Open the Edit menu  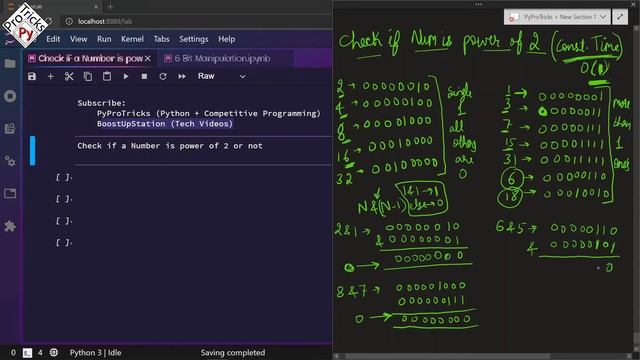pyautogui.click(x=53, y=39)
